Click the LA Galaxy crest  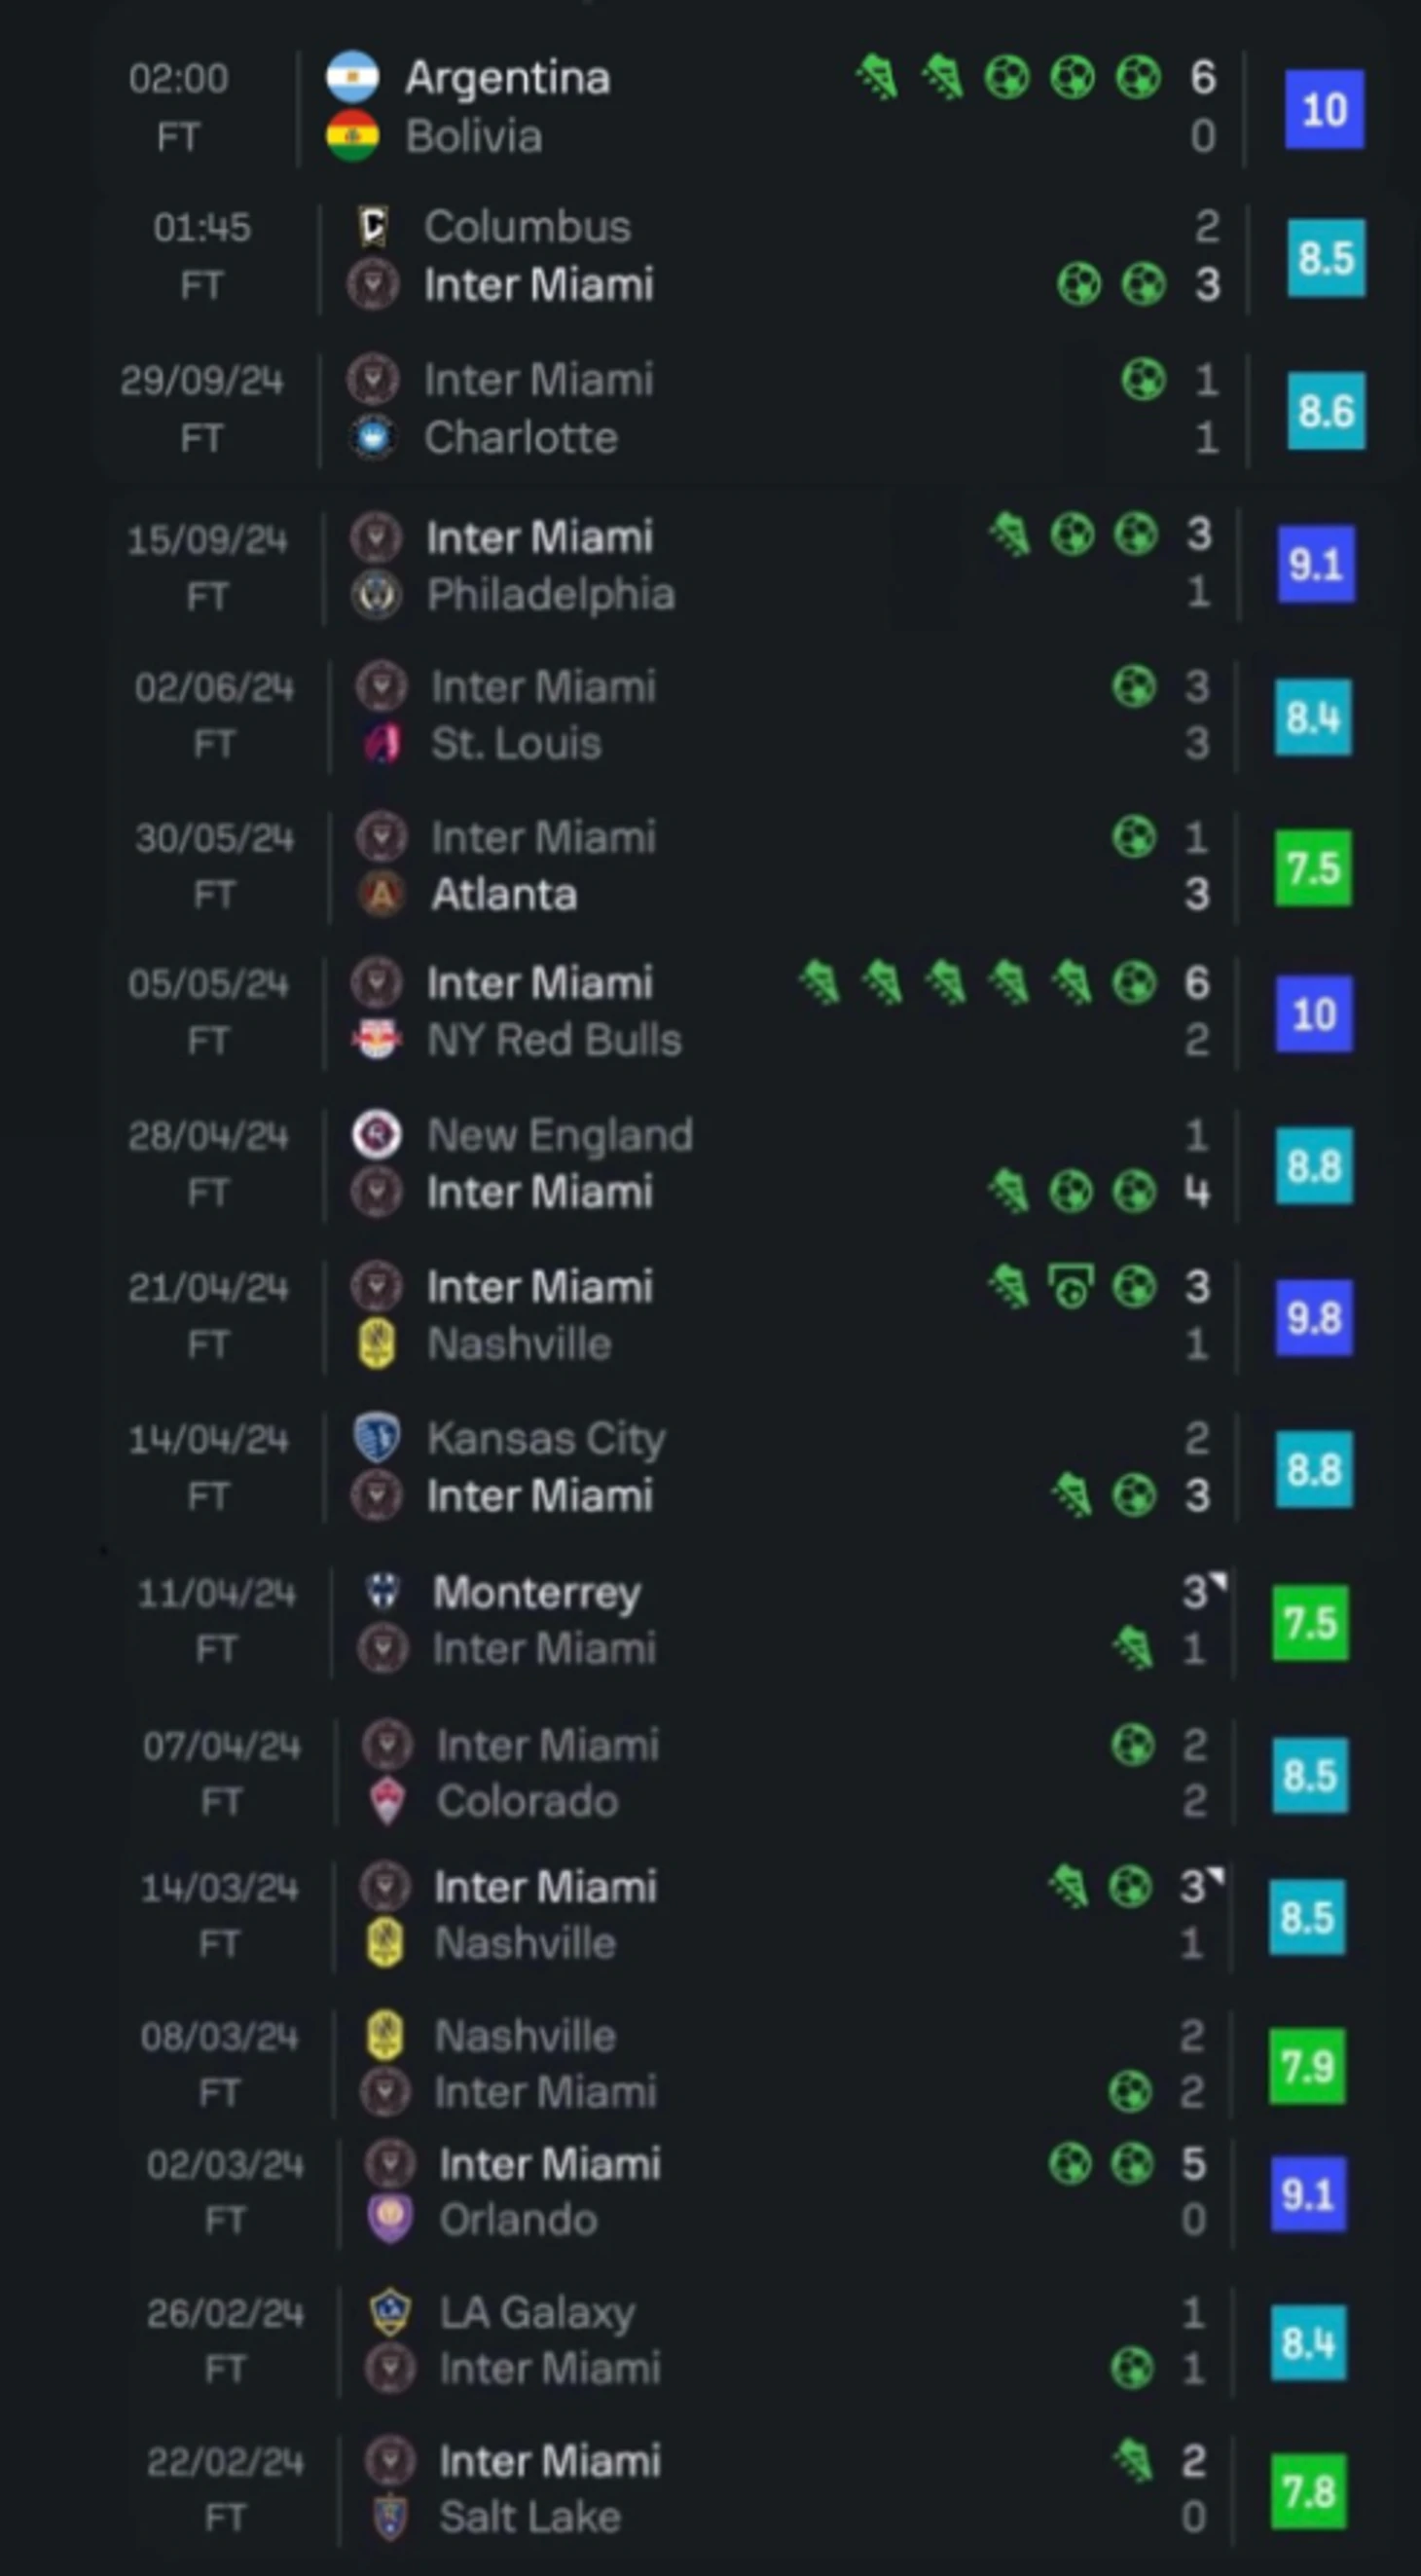coord(389,2312)
